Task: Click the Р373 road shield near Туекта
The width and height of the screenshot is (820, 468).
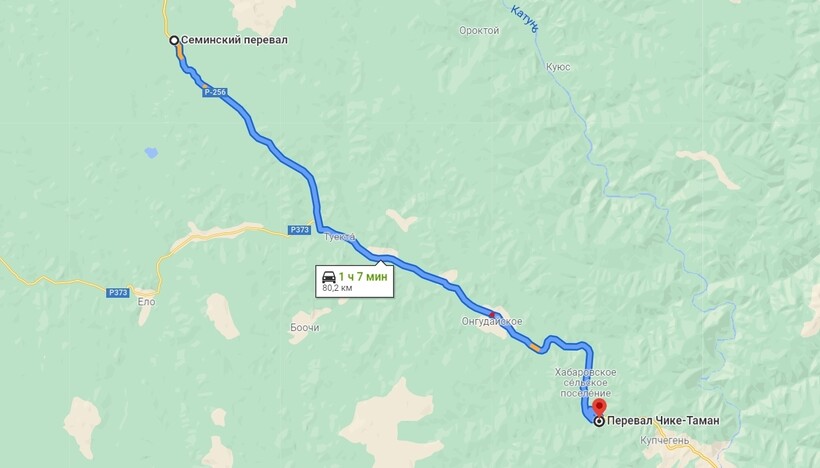Action: (x=300, y=230)
